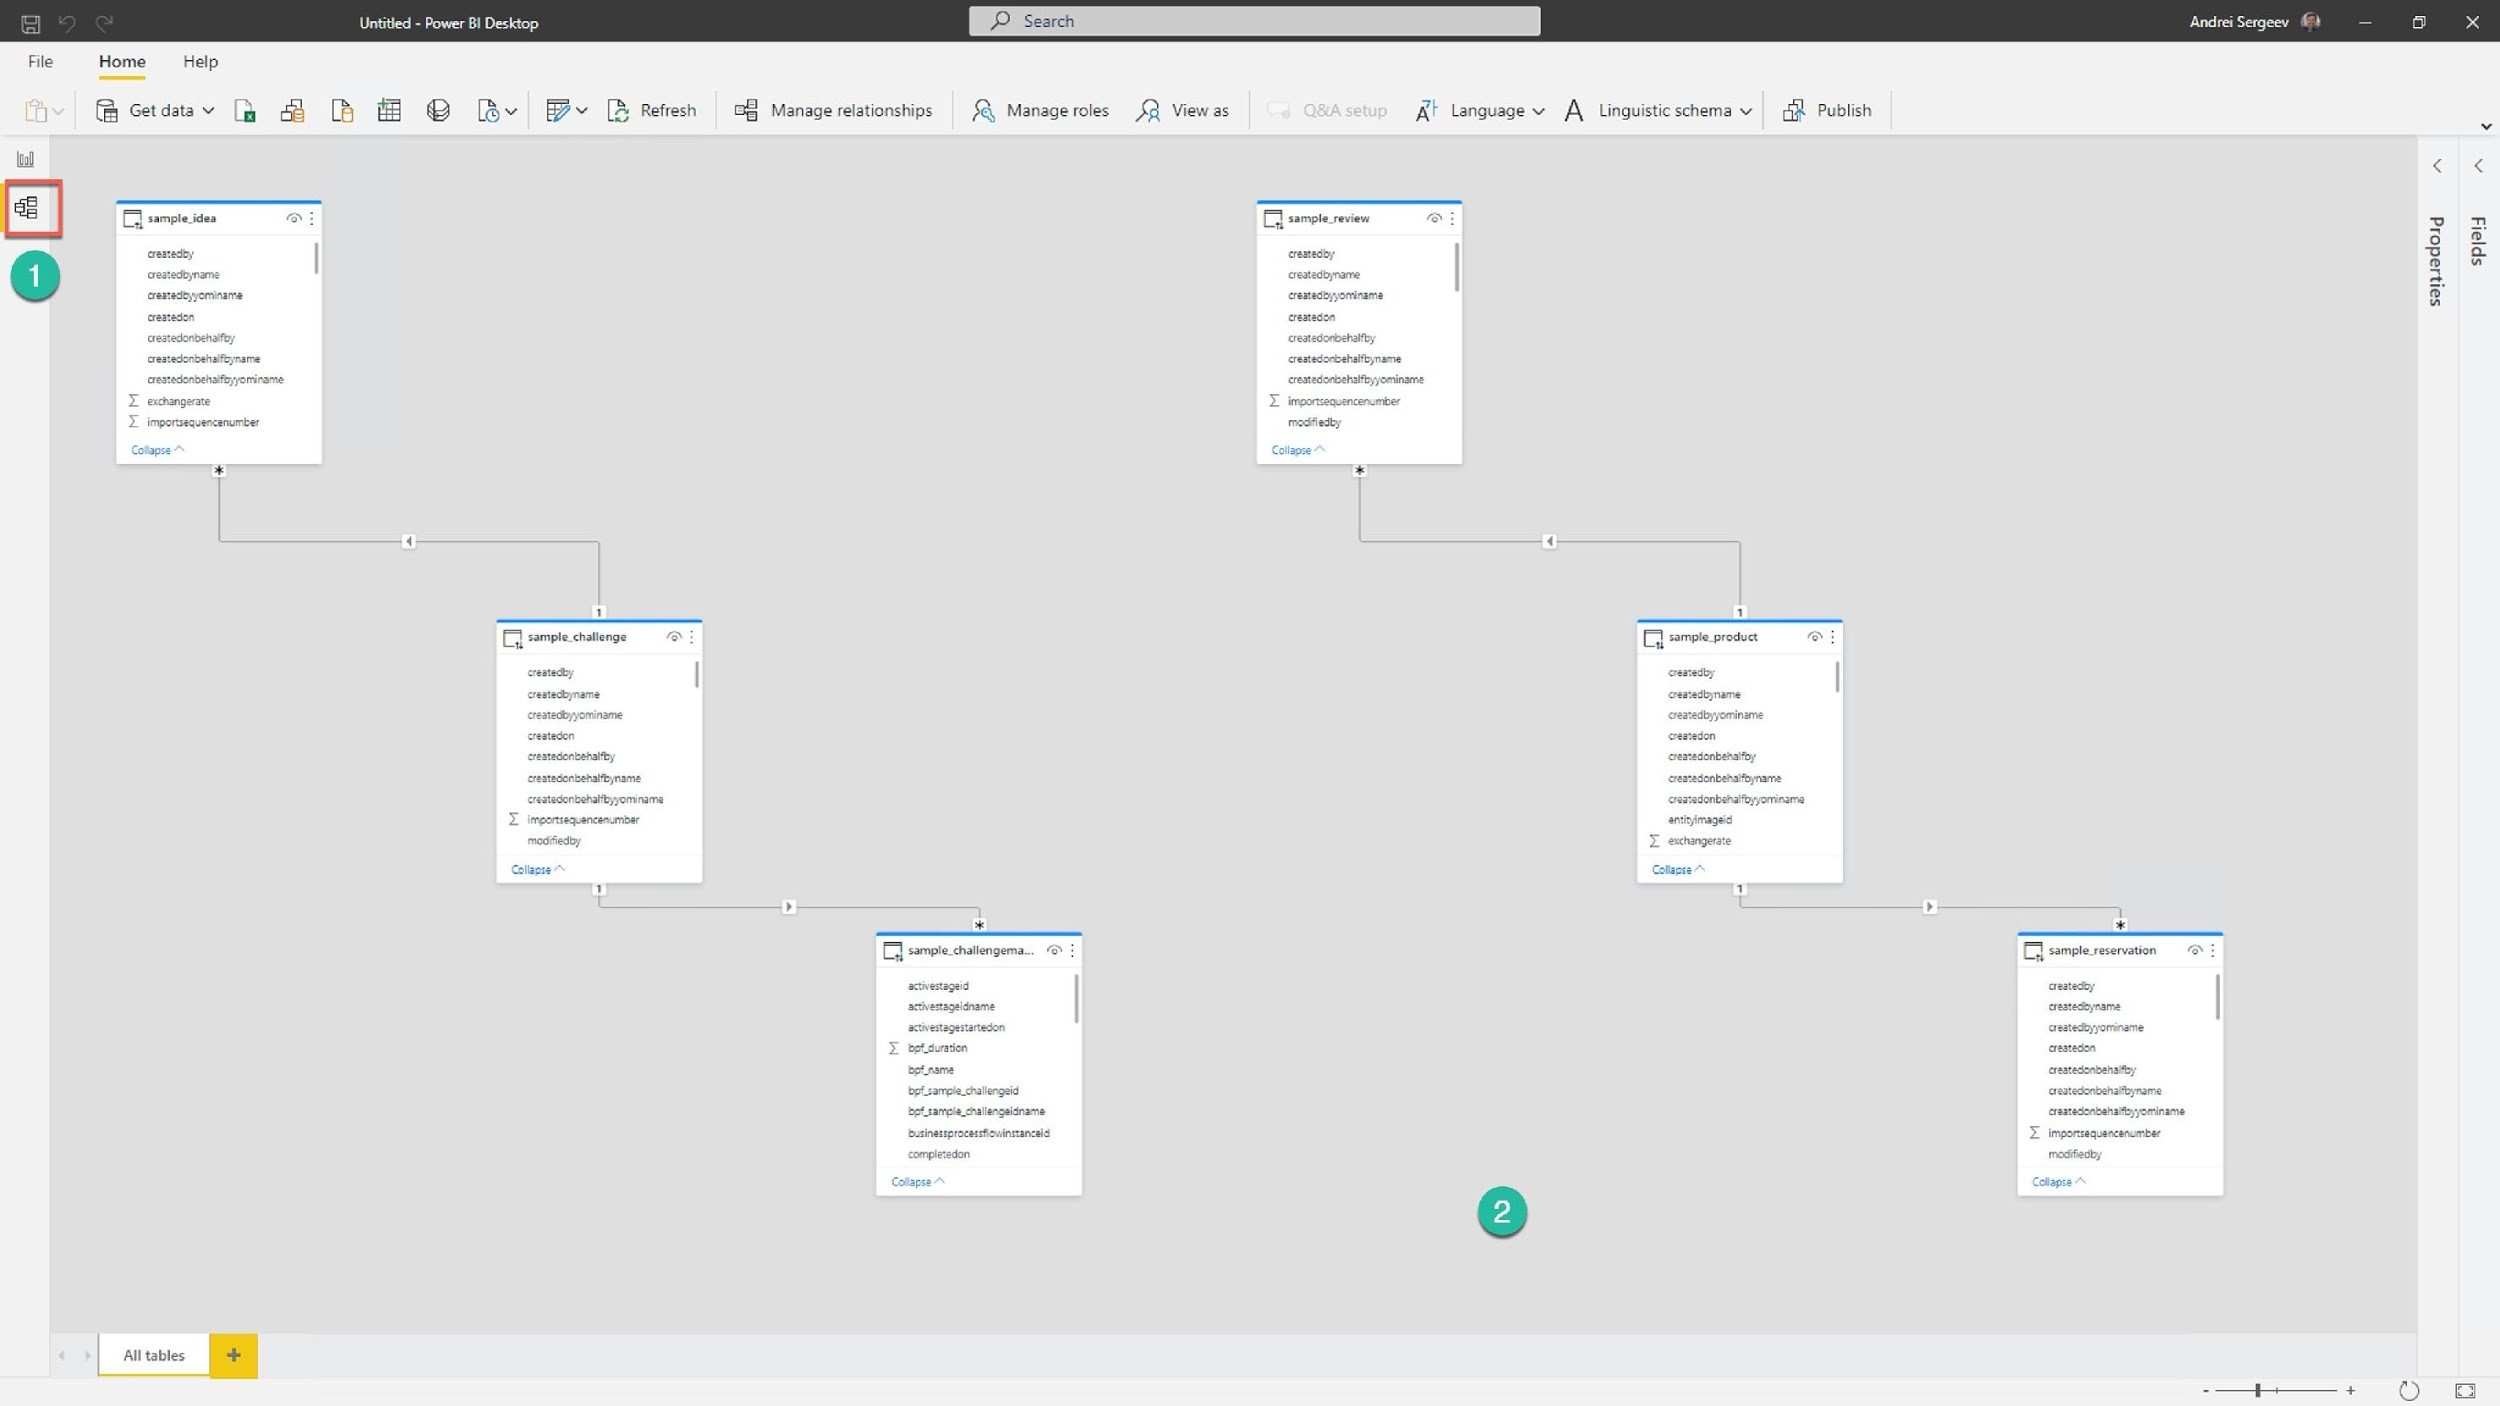The height and width of the screenshot is (1406, 2500).
Task: Open the Help ribbon tab
Action: click(x=200, y=61)
